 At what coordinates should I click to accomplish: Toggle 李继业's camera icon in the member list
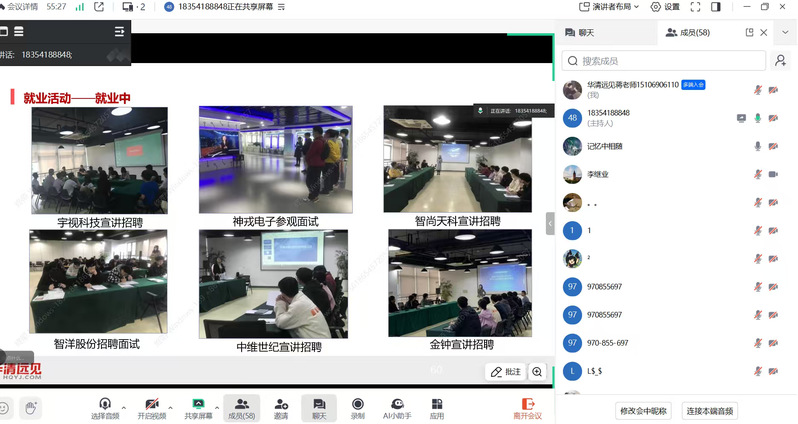point(773,174)
